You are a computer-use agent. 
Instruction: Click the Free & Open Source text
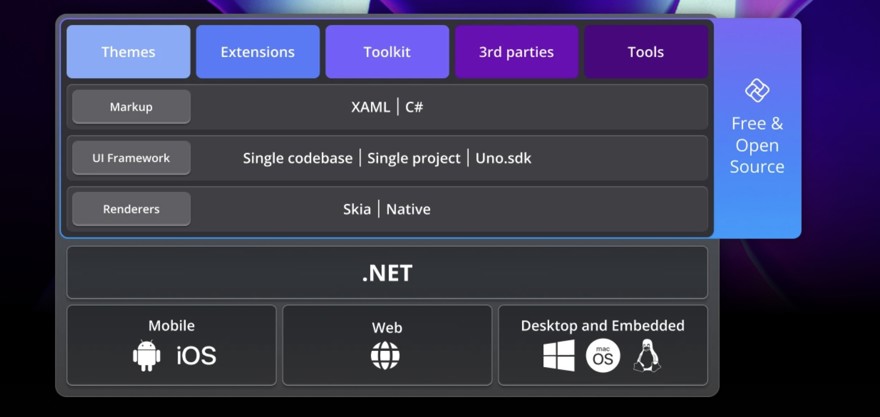pos(757,145)
